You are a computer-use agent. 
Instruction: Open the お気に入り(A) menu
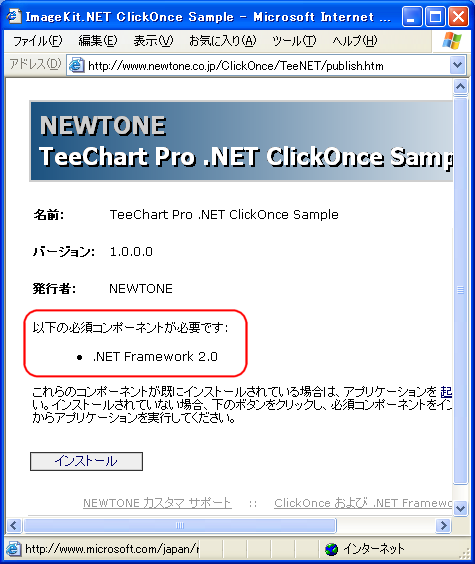[223, 41]
